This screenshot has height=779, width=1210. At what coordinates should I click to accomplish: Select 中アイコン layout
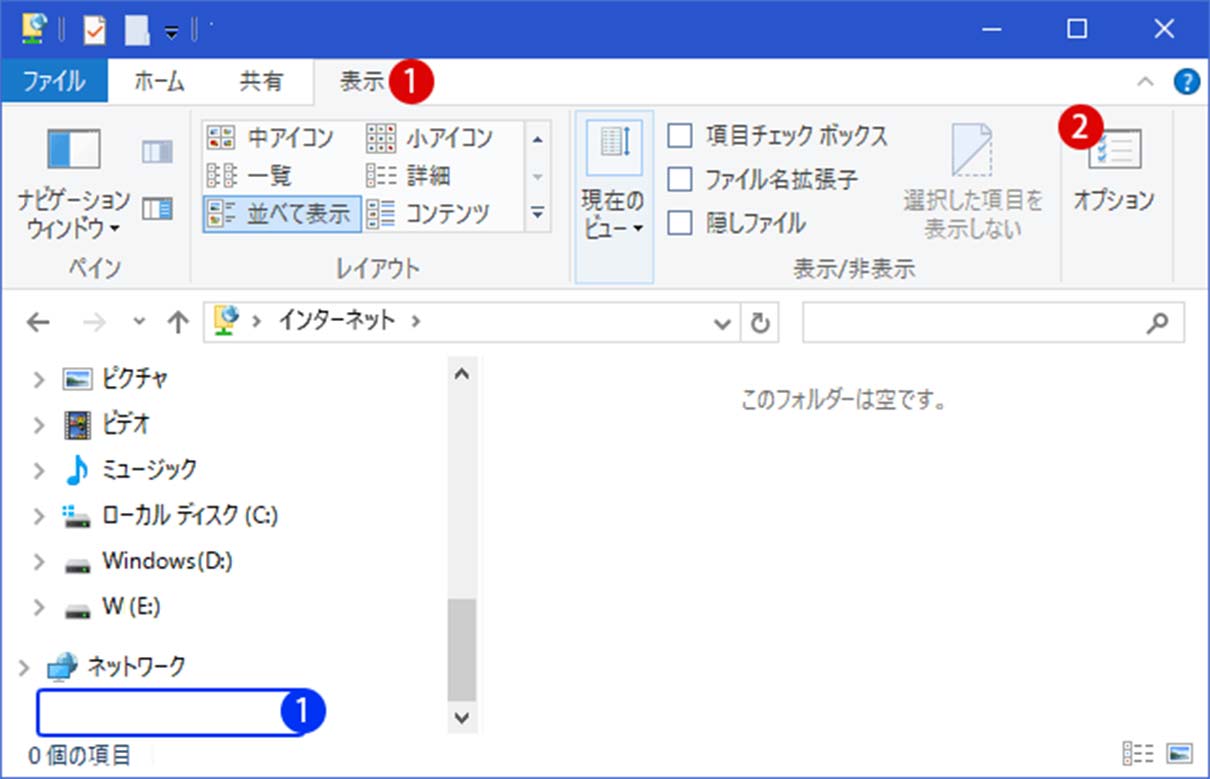270,137
